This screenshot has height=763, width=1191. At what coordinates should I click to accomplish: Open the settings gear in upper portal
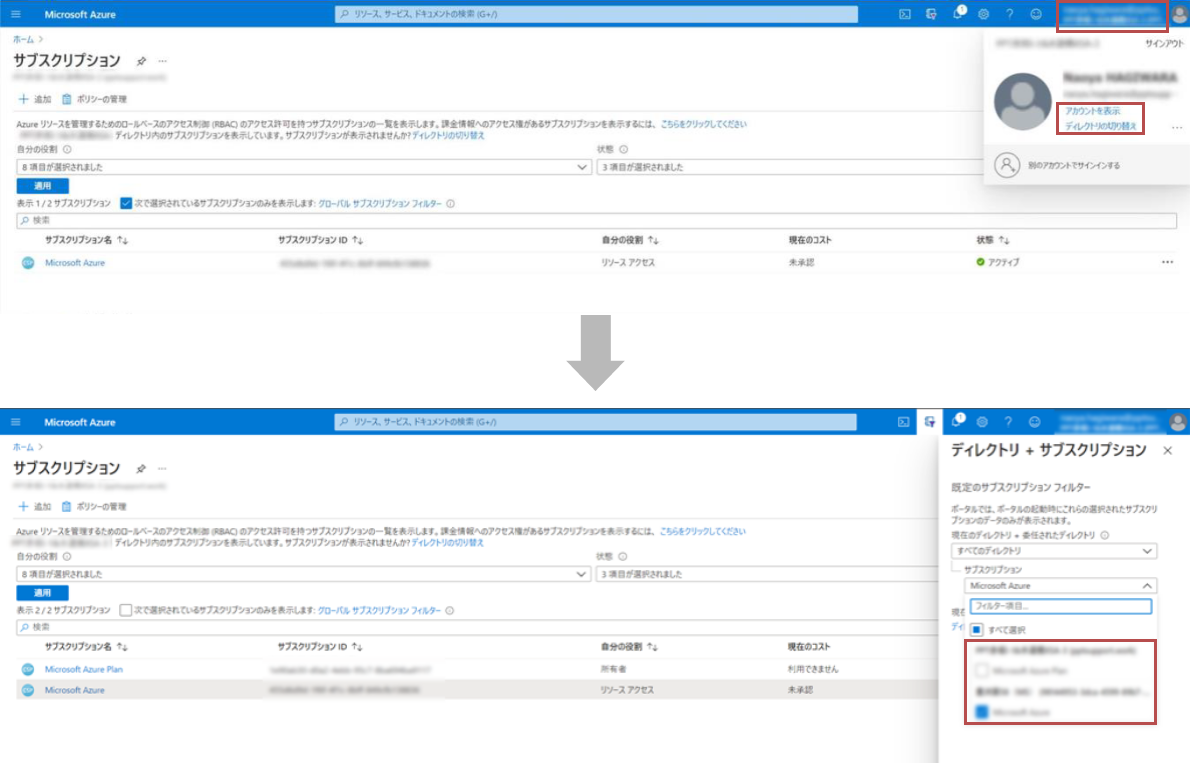[984, 14]
